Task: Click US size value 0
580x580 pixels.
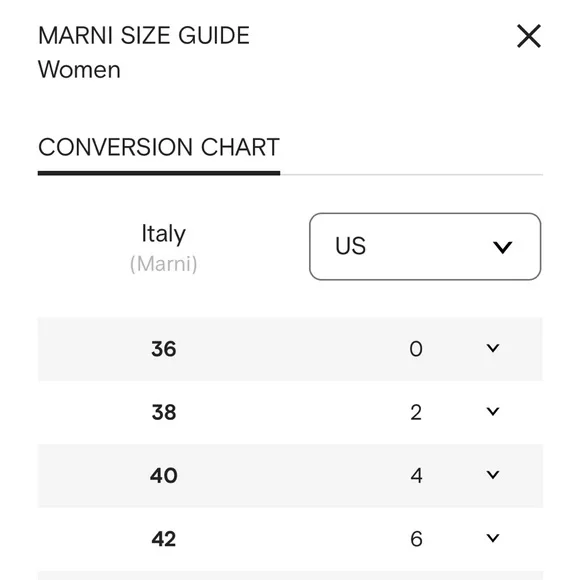Action: point(416,349)
